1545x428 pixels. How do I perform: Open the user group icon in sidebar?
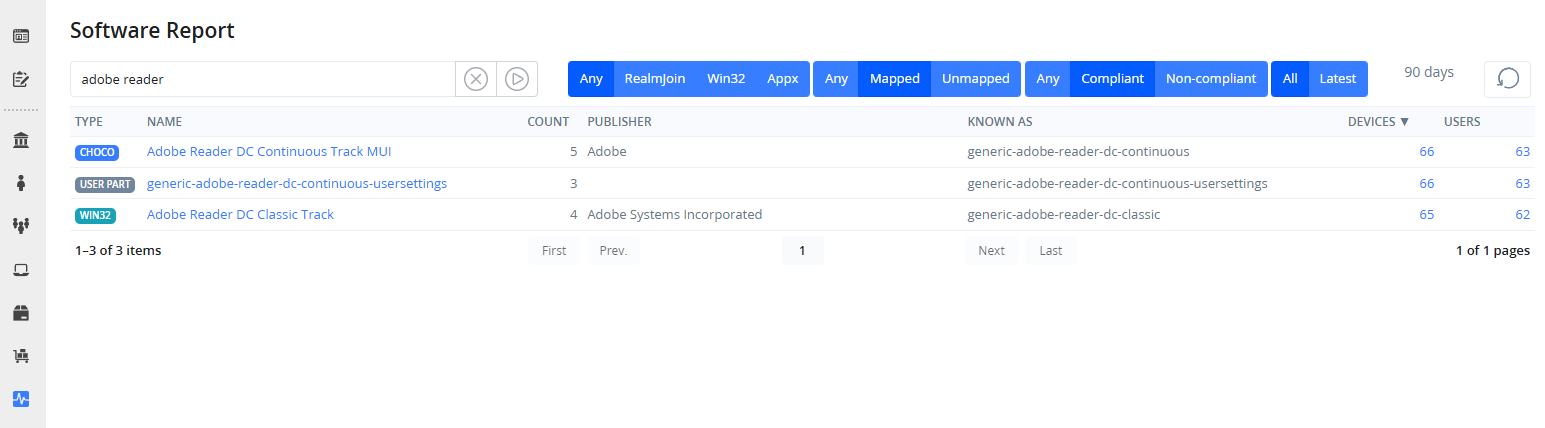(20, 226)
